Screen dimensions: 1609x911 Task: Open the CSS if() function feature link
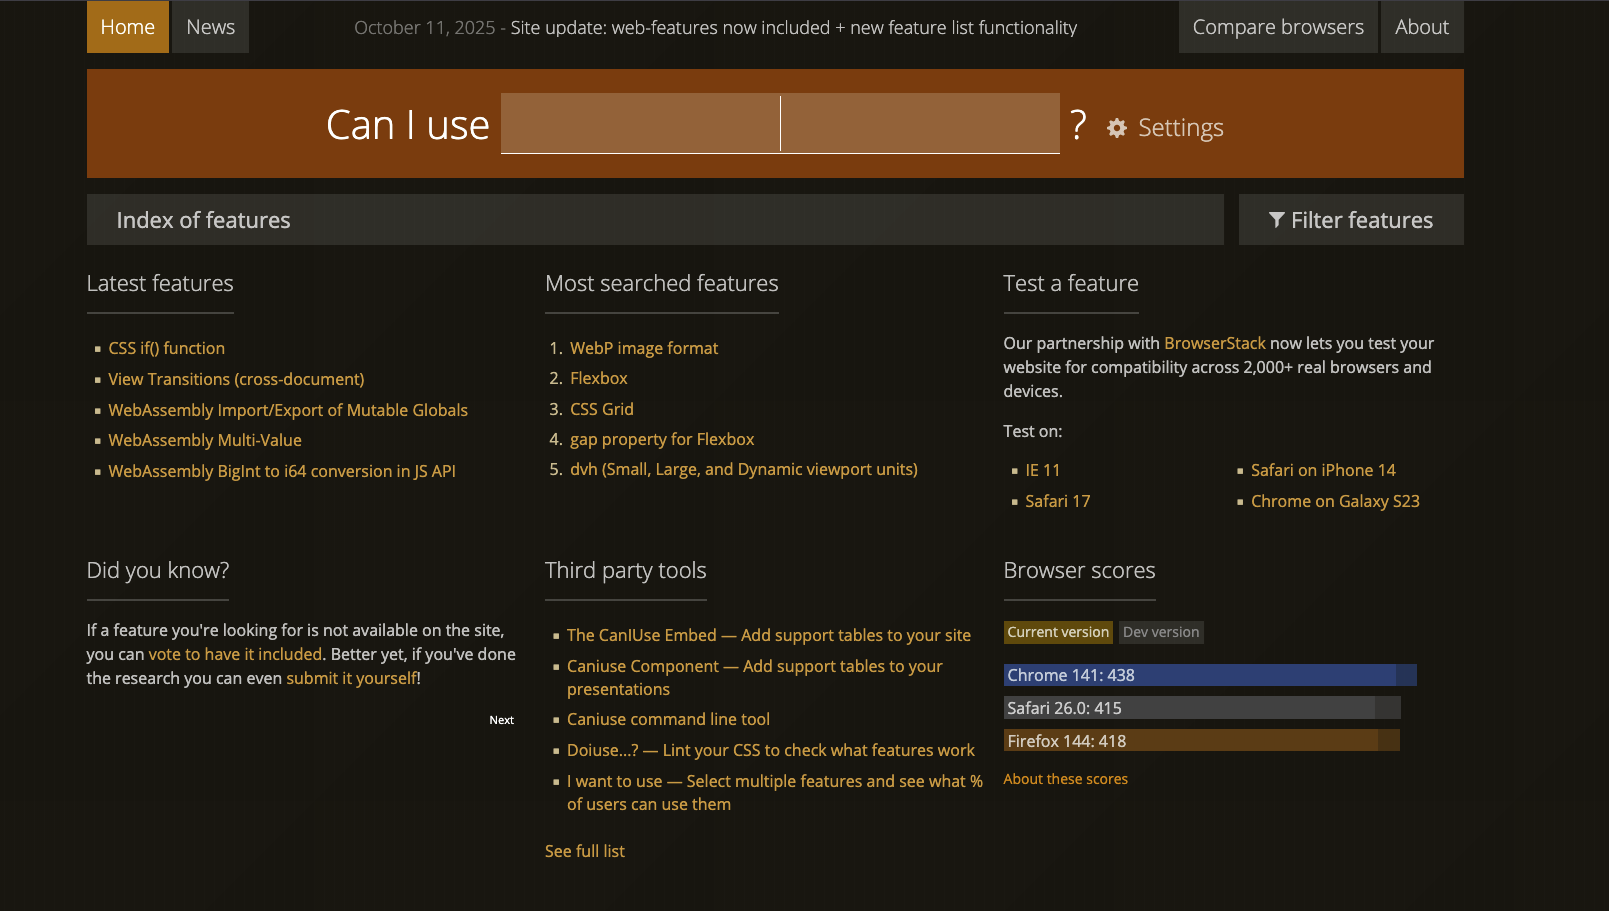pyautogui.click(x=166, y=348)
